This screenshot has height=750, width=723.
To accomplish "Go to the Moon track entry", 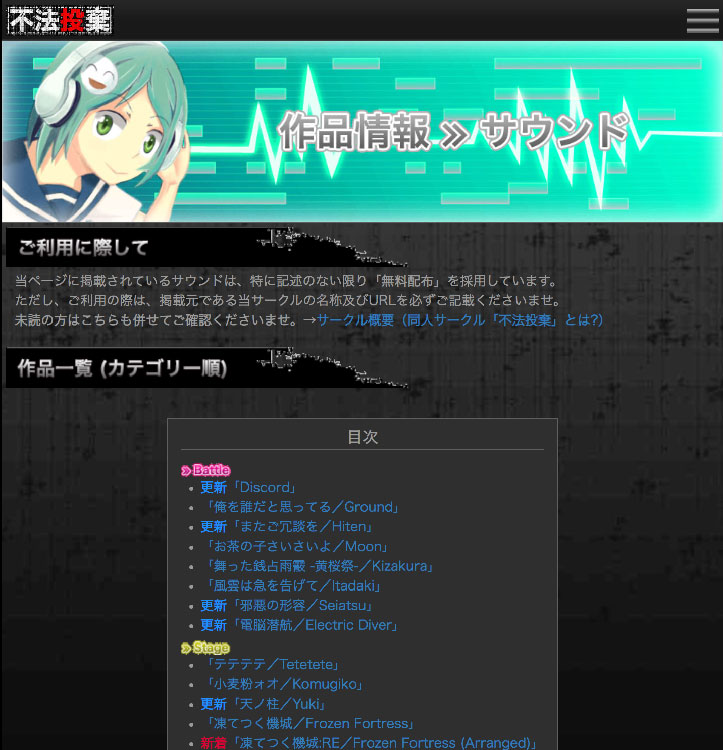I will (294, 547).
